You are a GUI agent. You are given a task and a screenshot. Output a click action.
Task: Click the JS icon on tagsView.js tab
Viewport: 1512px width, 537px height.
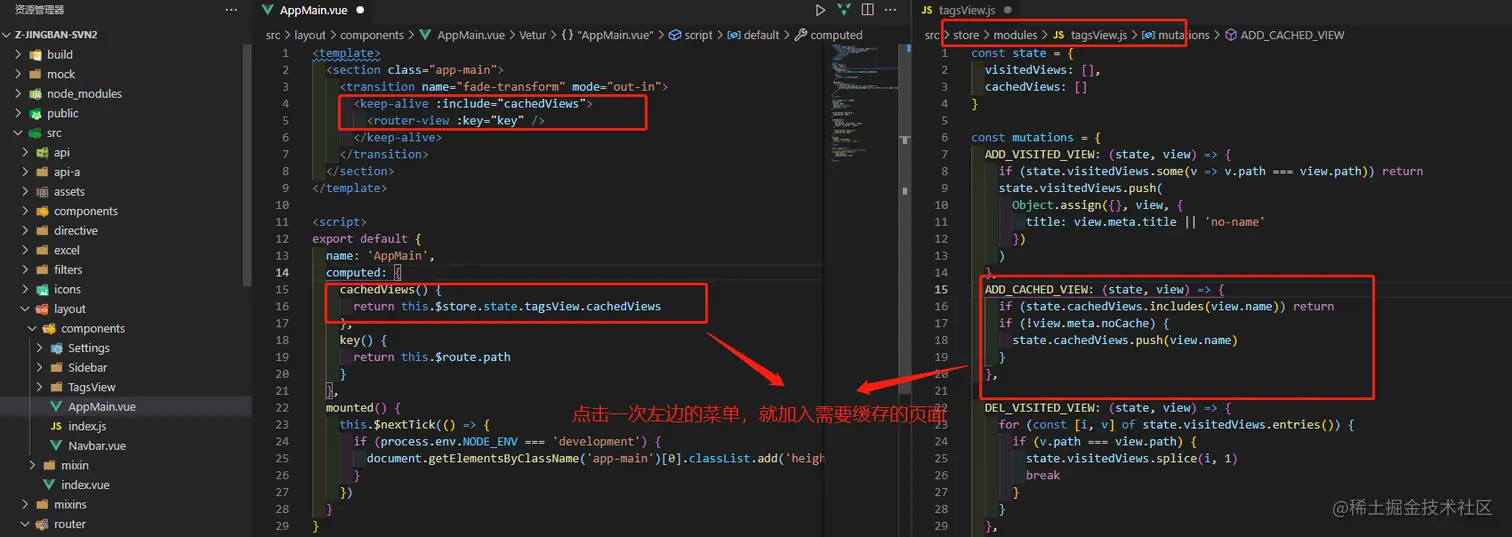click(927, 10)
